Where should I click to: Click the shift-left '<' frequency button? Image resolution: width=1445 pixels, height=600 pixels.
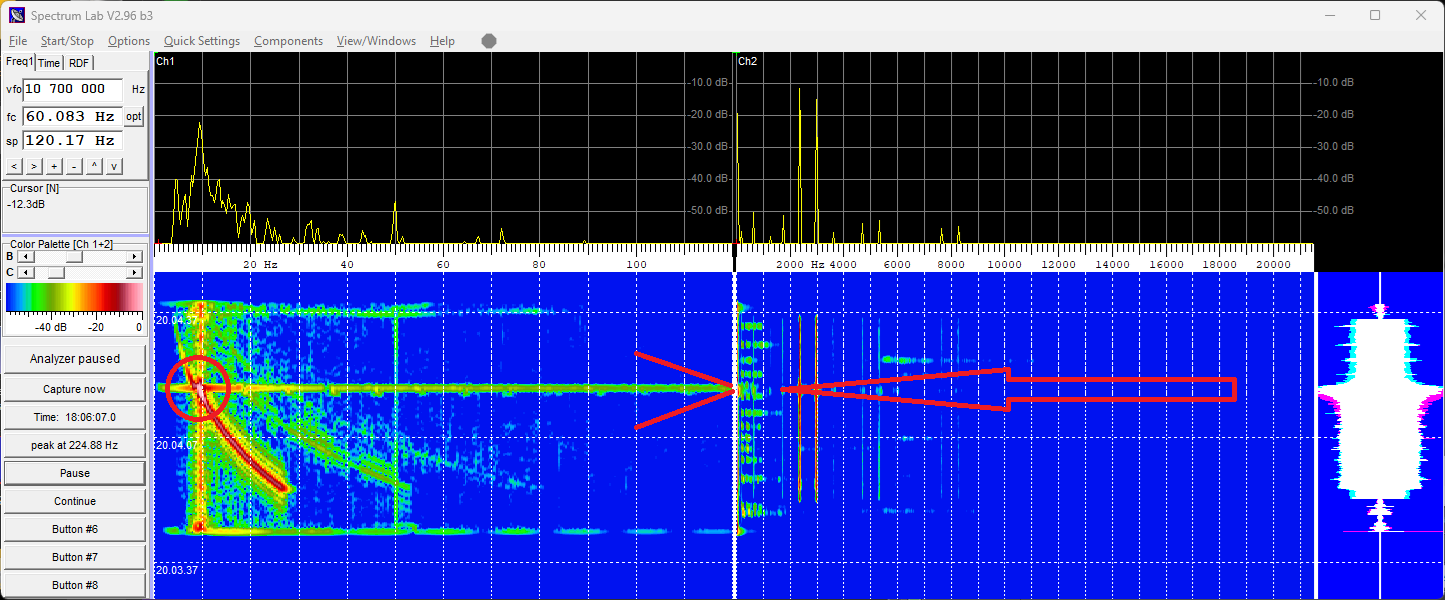[x=14, y=166]
